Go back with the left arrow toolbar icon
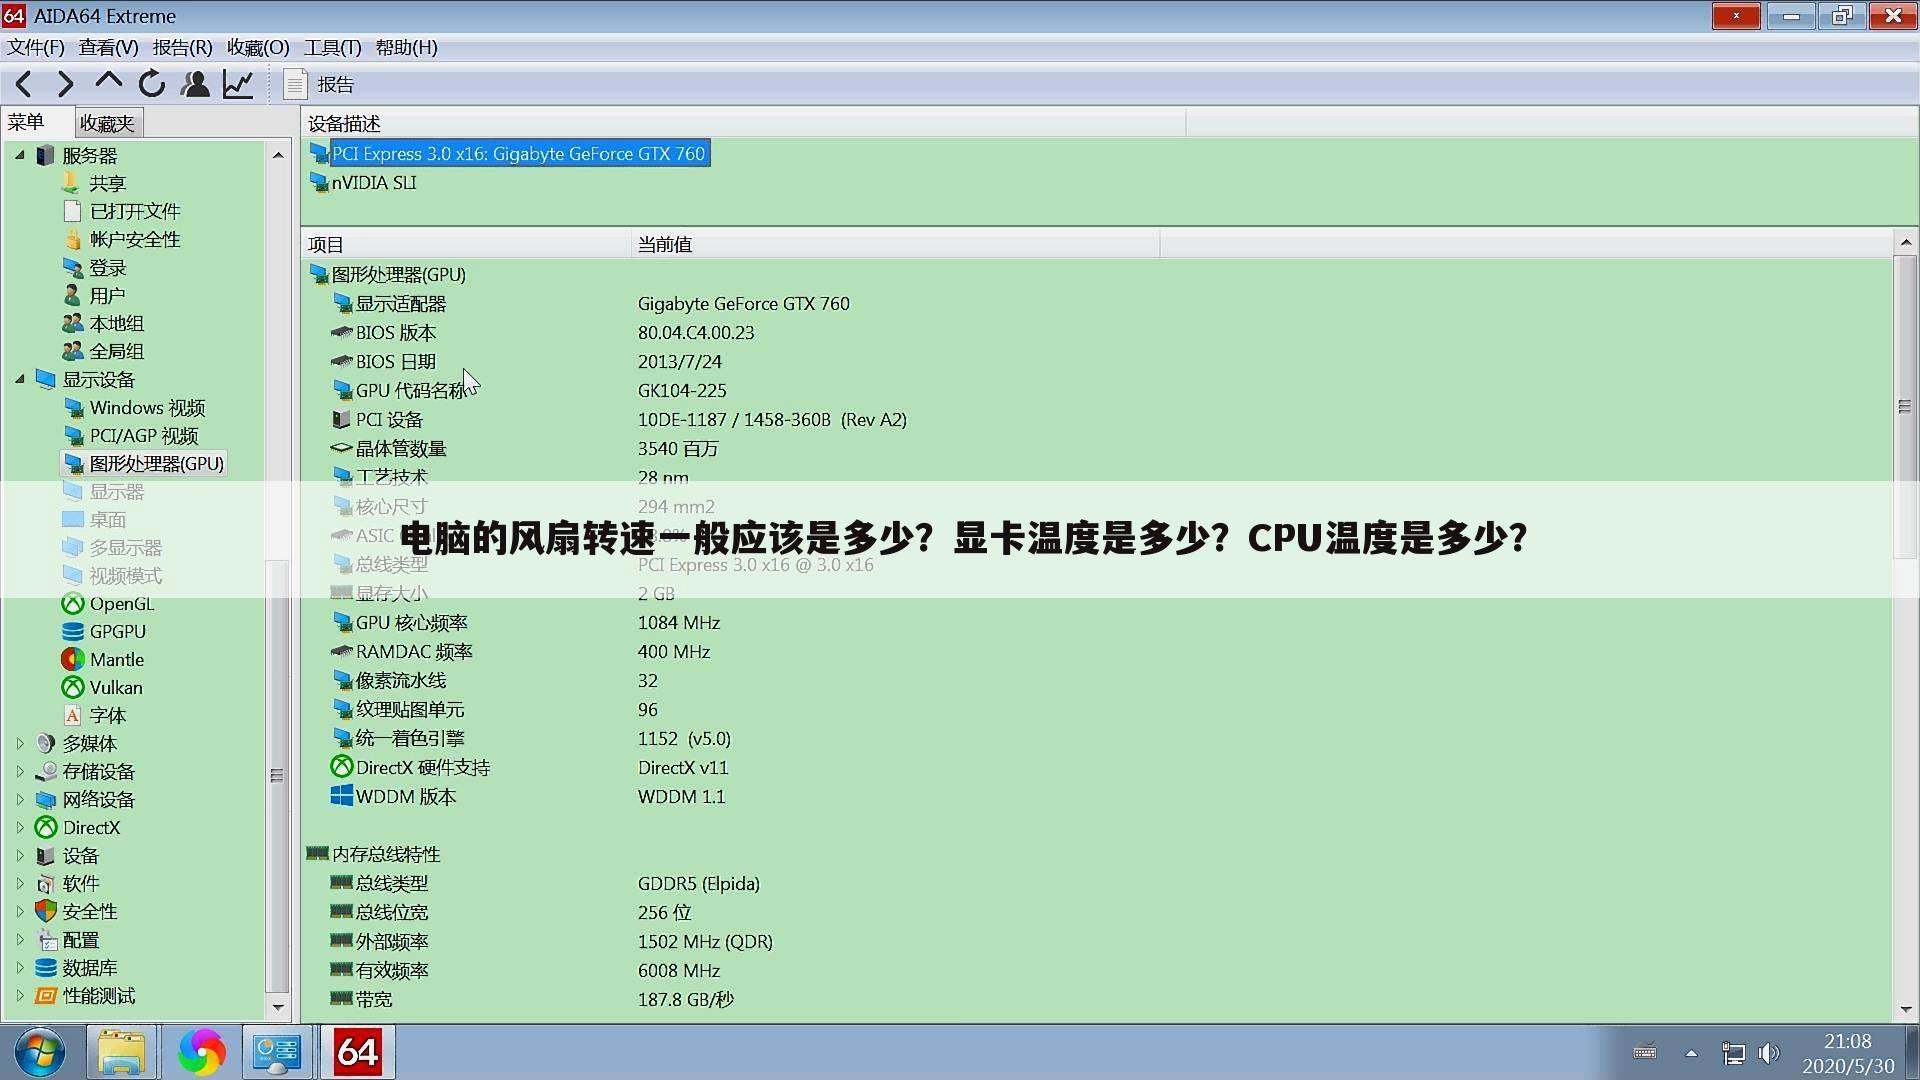The image size is (1920, 1080). coord(24,85)
